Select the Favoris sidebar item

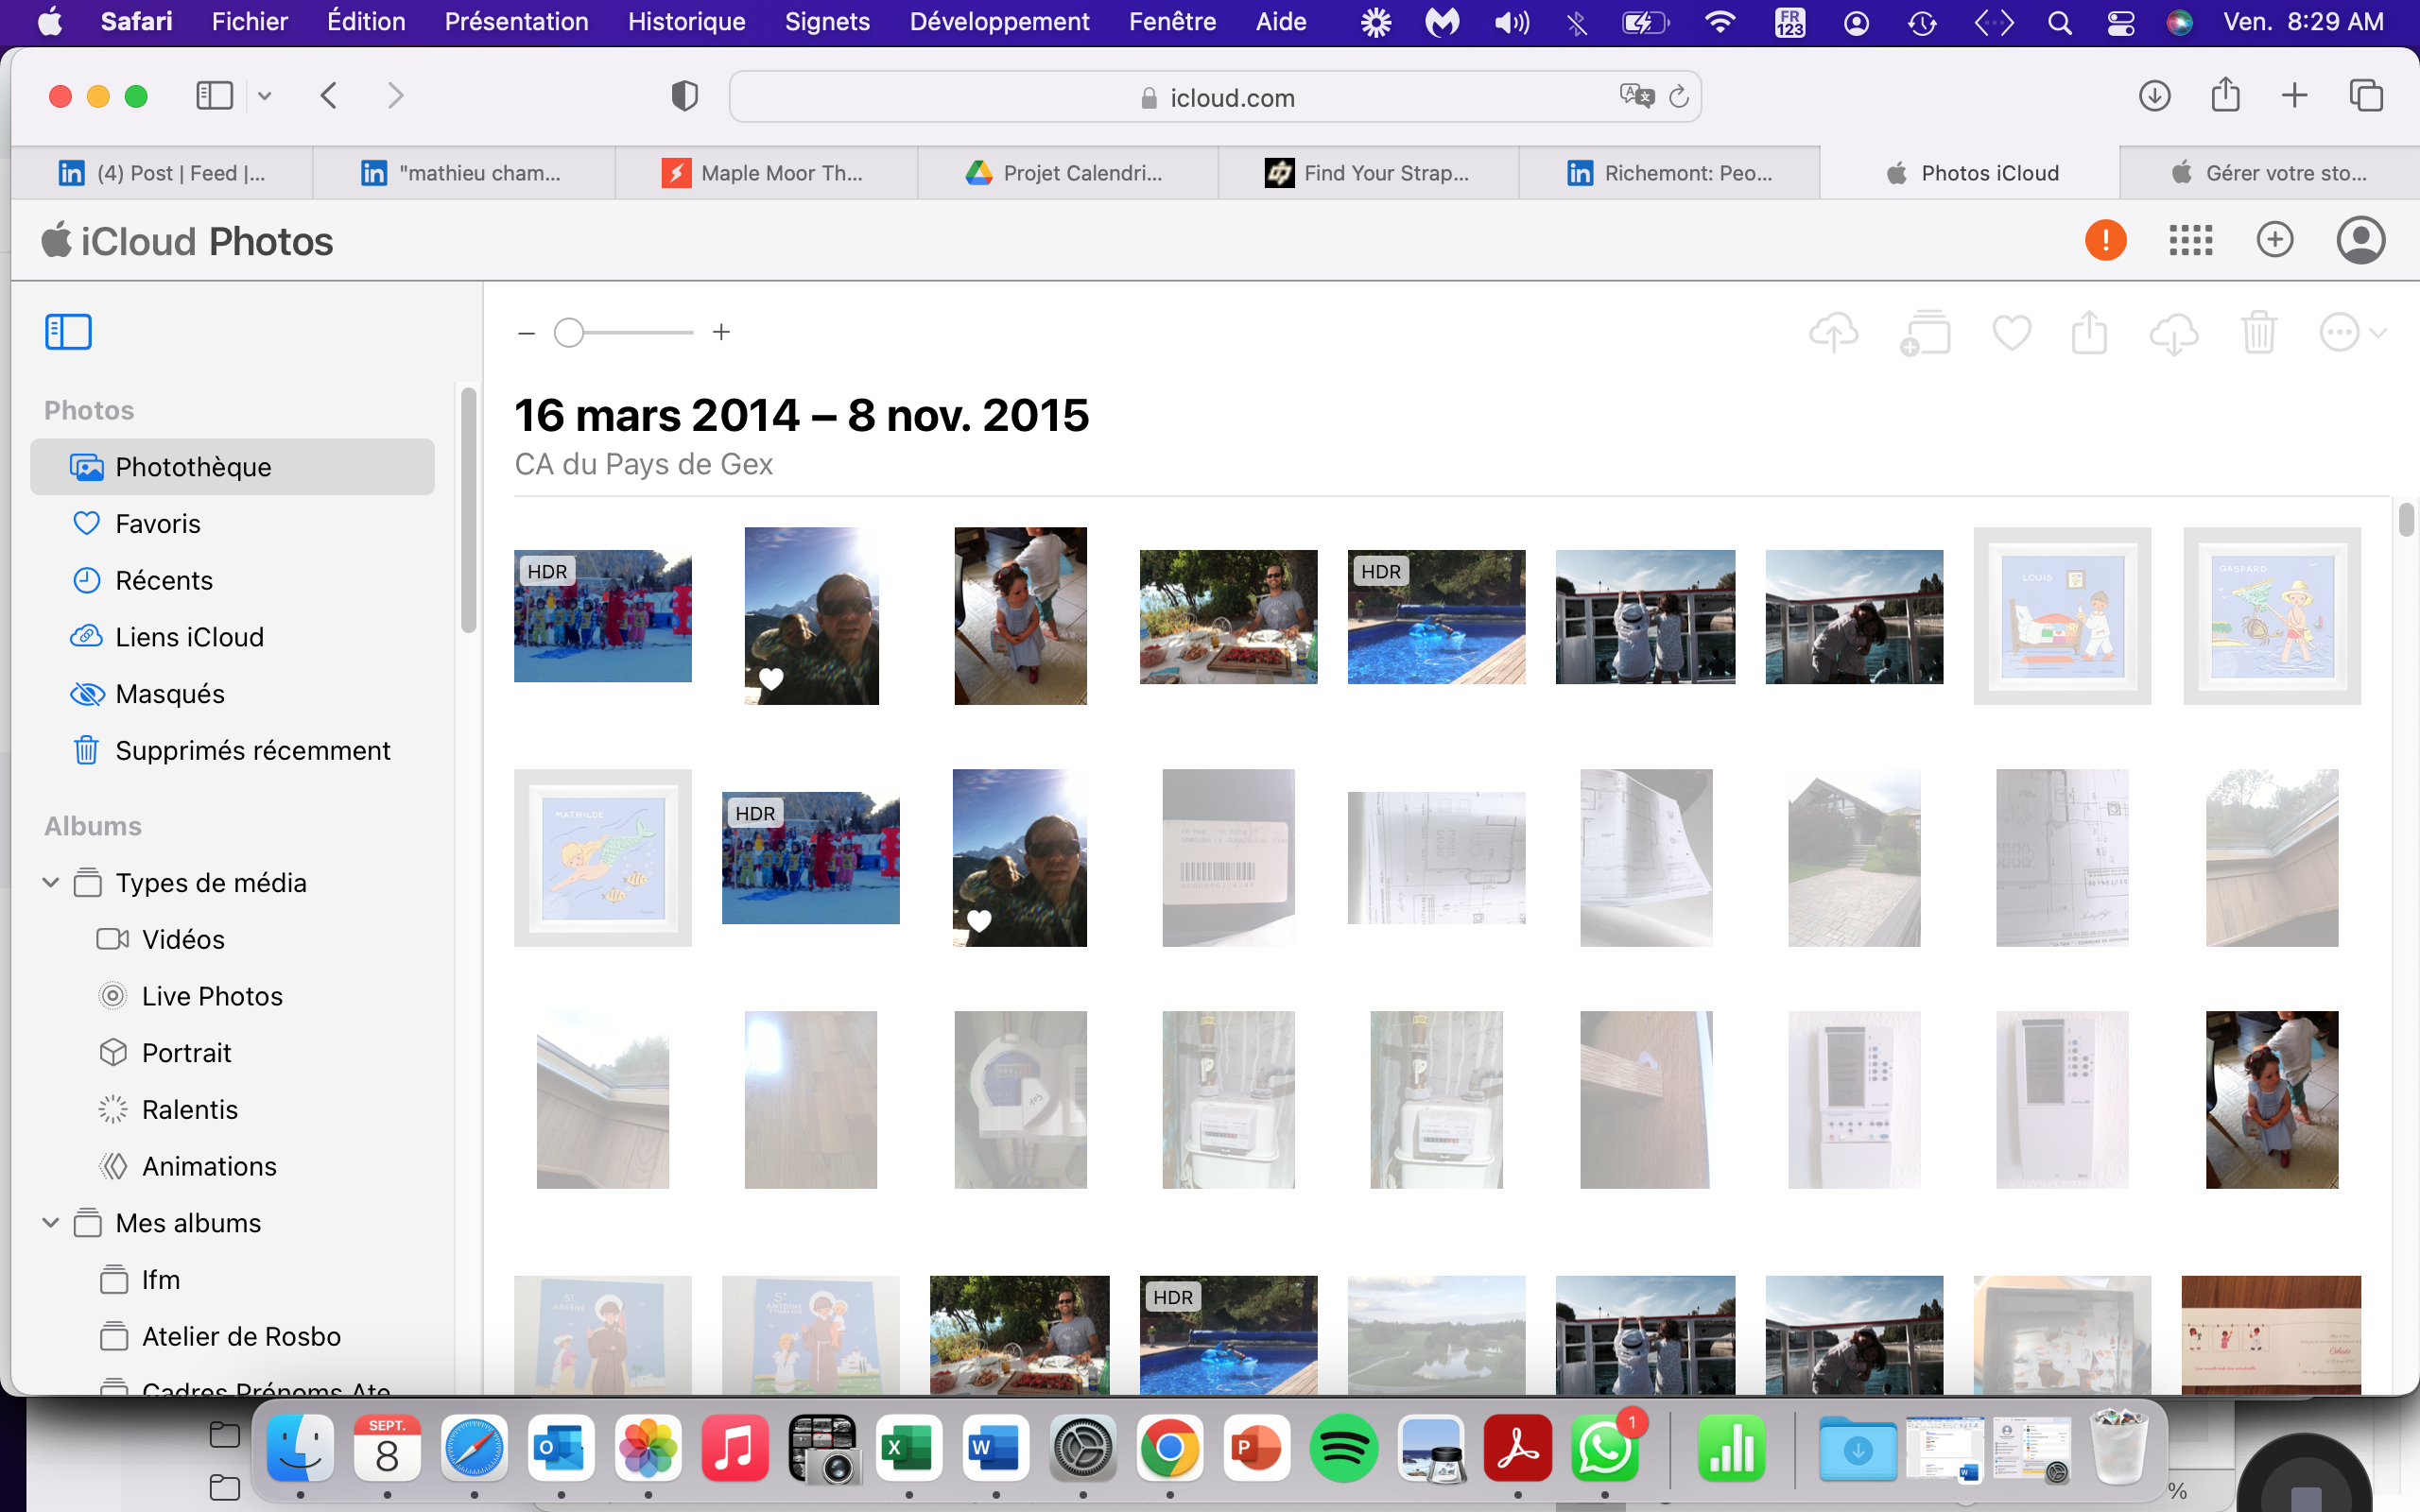pos(157,523)
